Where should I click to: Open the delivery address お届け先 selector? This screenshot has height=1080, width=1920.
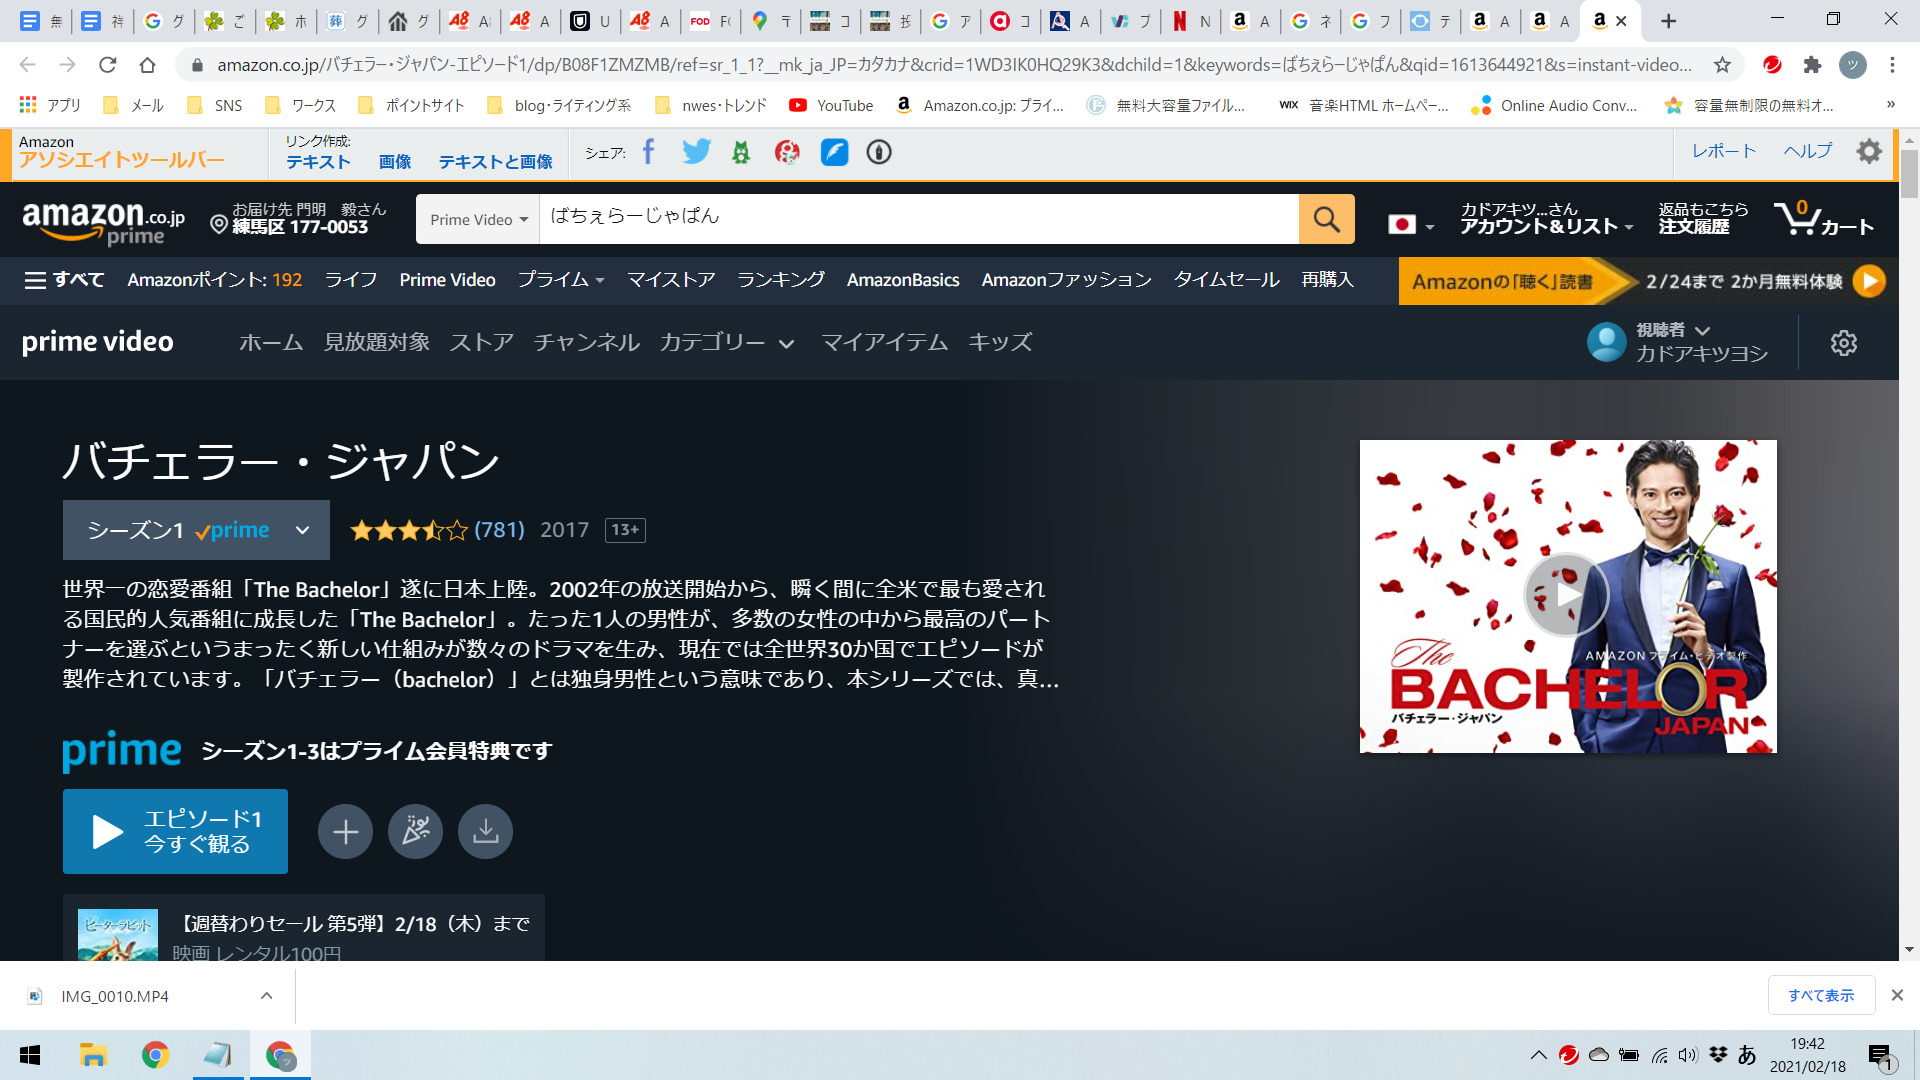tap(298, 218)
